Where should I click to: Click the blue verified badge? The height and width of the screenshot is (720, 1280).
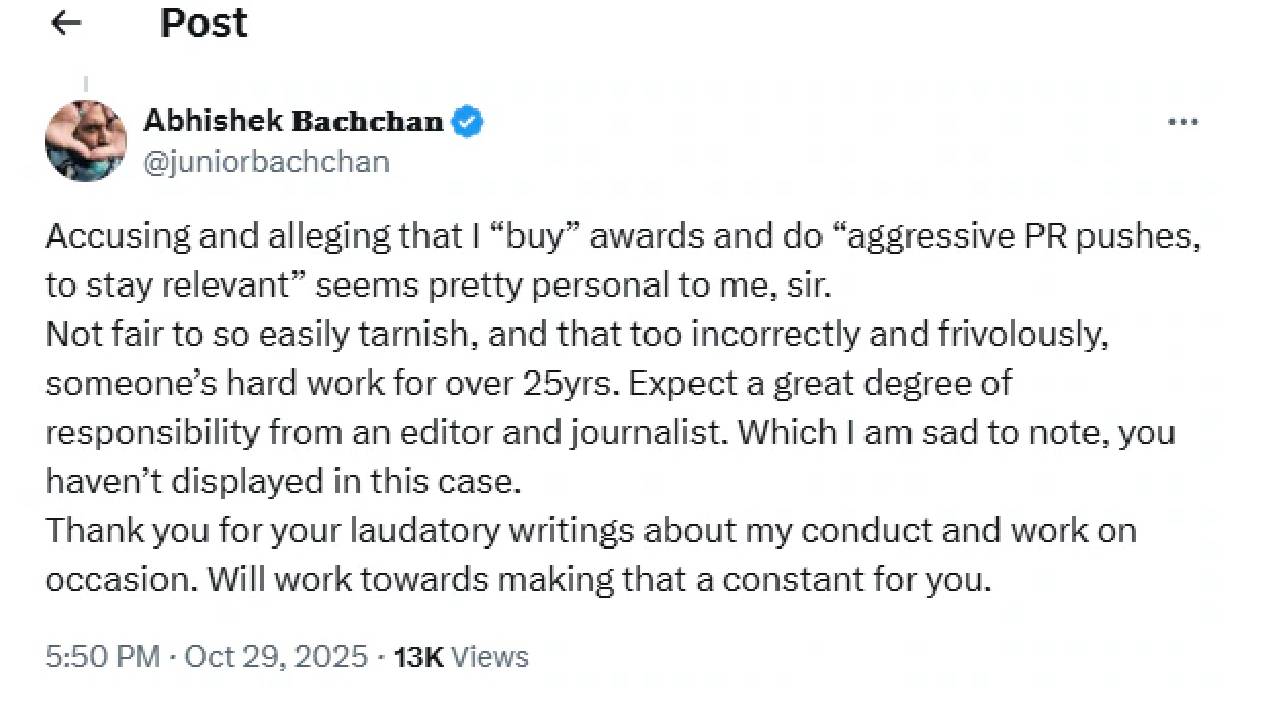(x=467, y=123)
